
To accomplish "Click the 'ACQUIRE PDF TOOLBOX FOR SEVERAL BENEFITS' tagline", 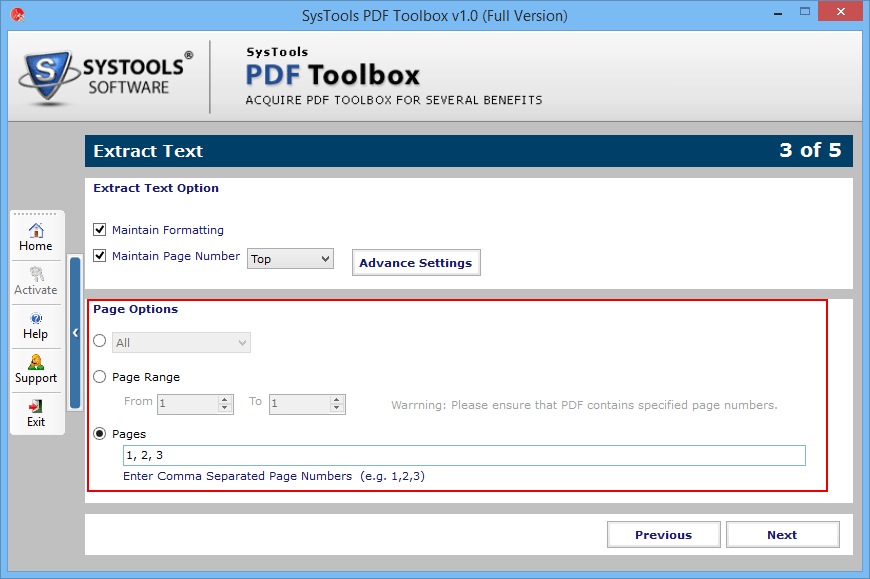I will 394,100.
